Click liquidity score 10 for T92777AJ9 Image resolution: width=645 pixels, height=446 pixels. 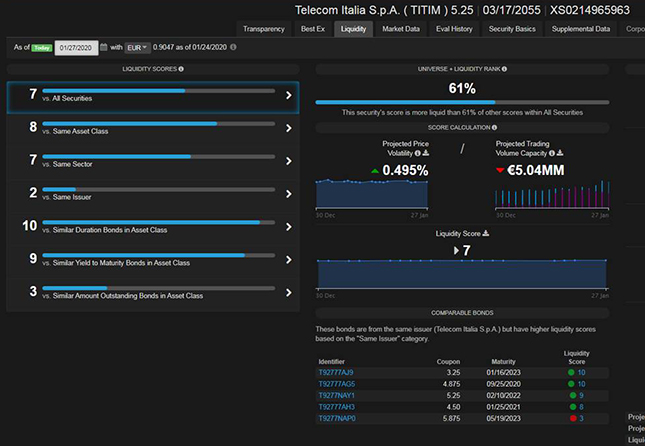click(581, 372)
